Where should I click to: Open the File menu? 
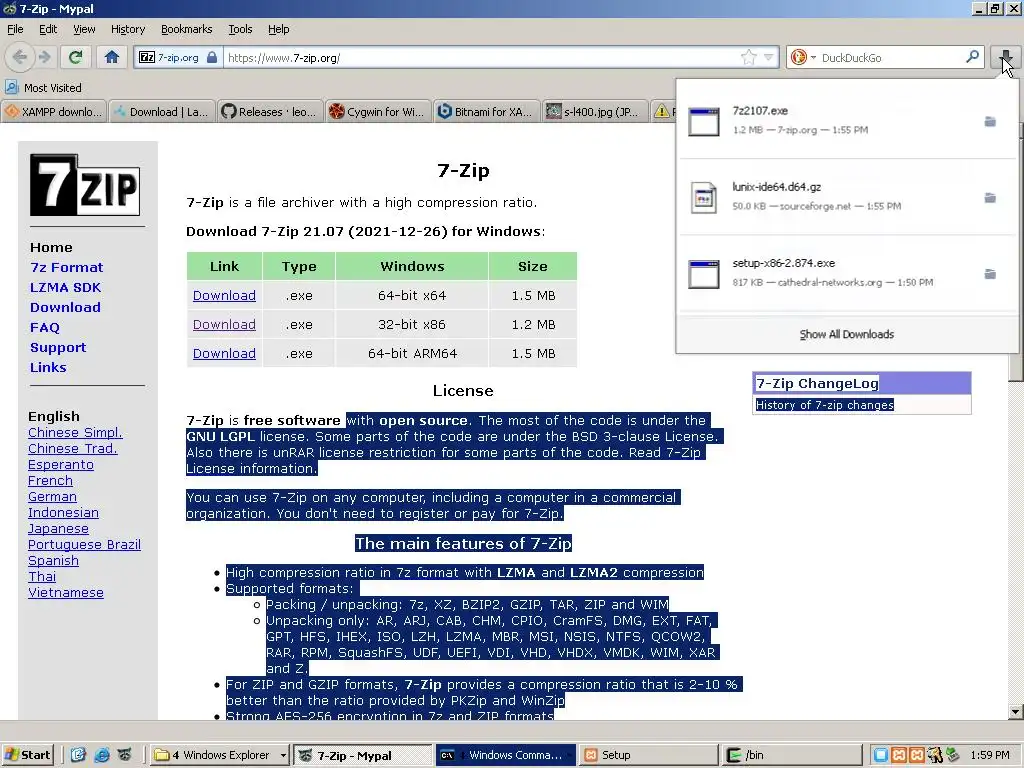tap(15, 29)
